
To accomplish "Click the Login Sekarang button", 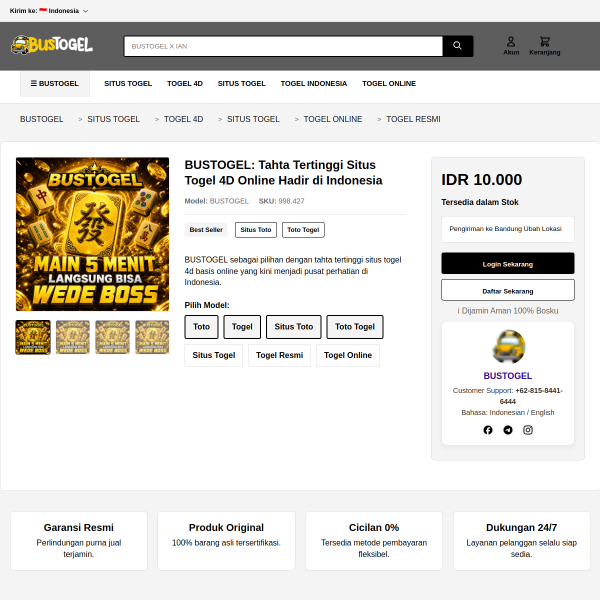I will 508,263.
